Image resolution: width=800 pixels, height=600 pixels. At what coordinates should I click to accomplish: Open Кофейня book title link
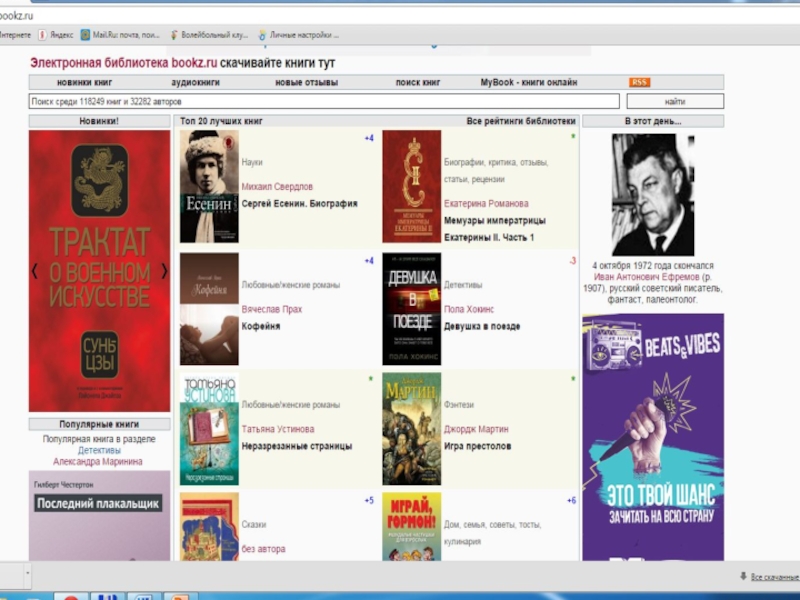[x=260, y=326]
